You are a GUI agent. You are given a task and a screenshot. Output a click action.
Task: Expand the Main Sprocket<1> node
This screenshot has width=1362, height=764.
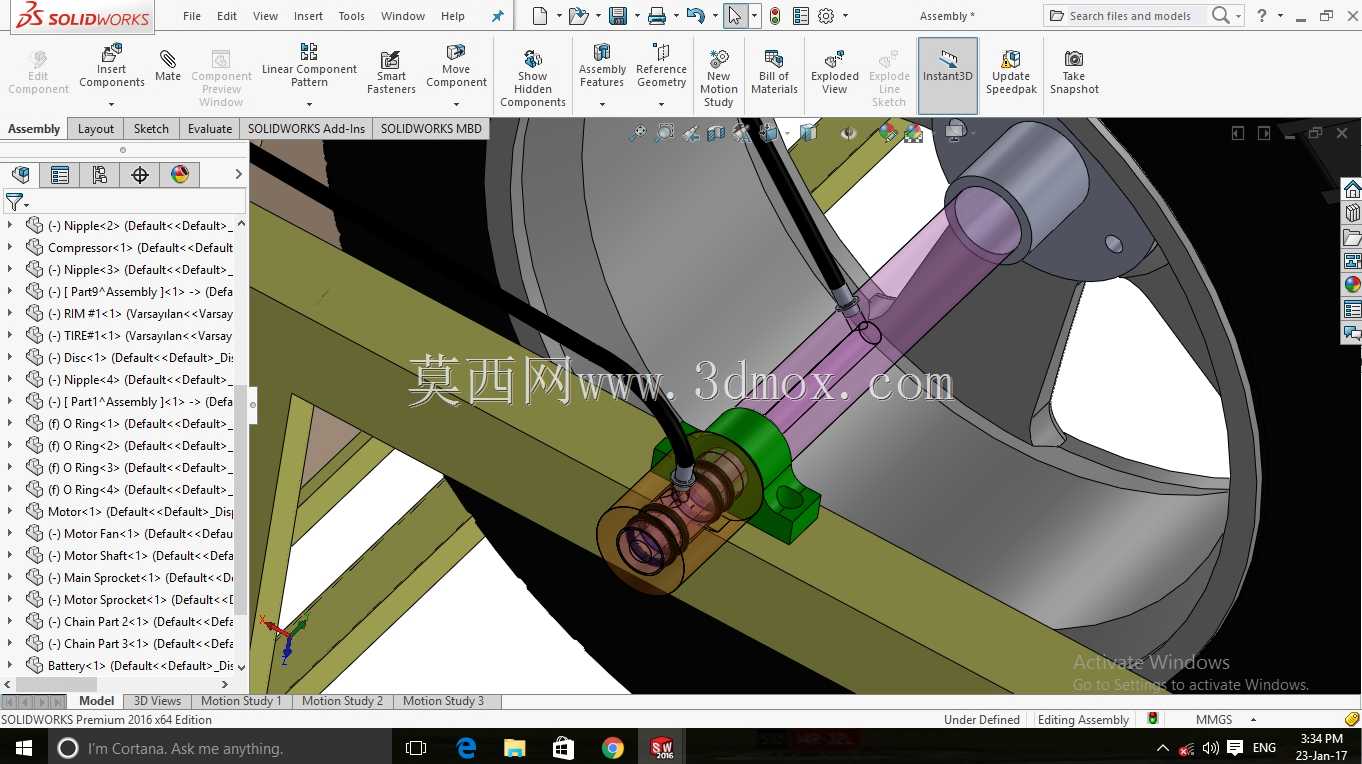tap(10, 578)
